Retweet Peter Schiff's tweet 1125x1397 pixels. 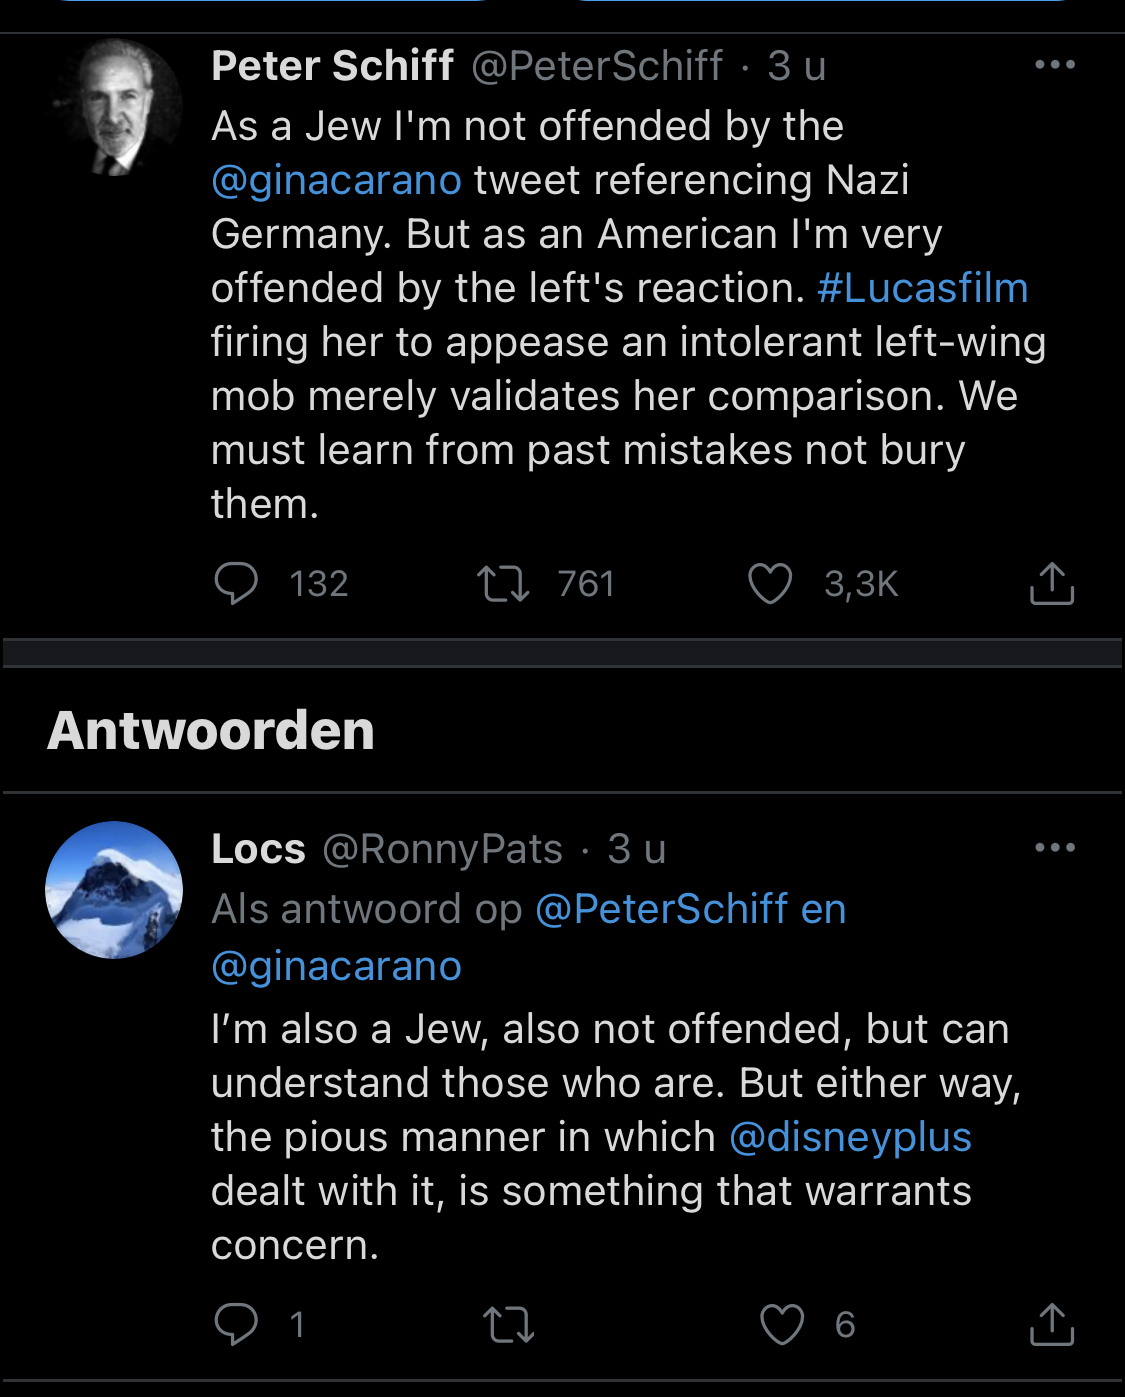[503, 584]
